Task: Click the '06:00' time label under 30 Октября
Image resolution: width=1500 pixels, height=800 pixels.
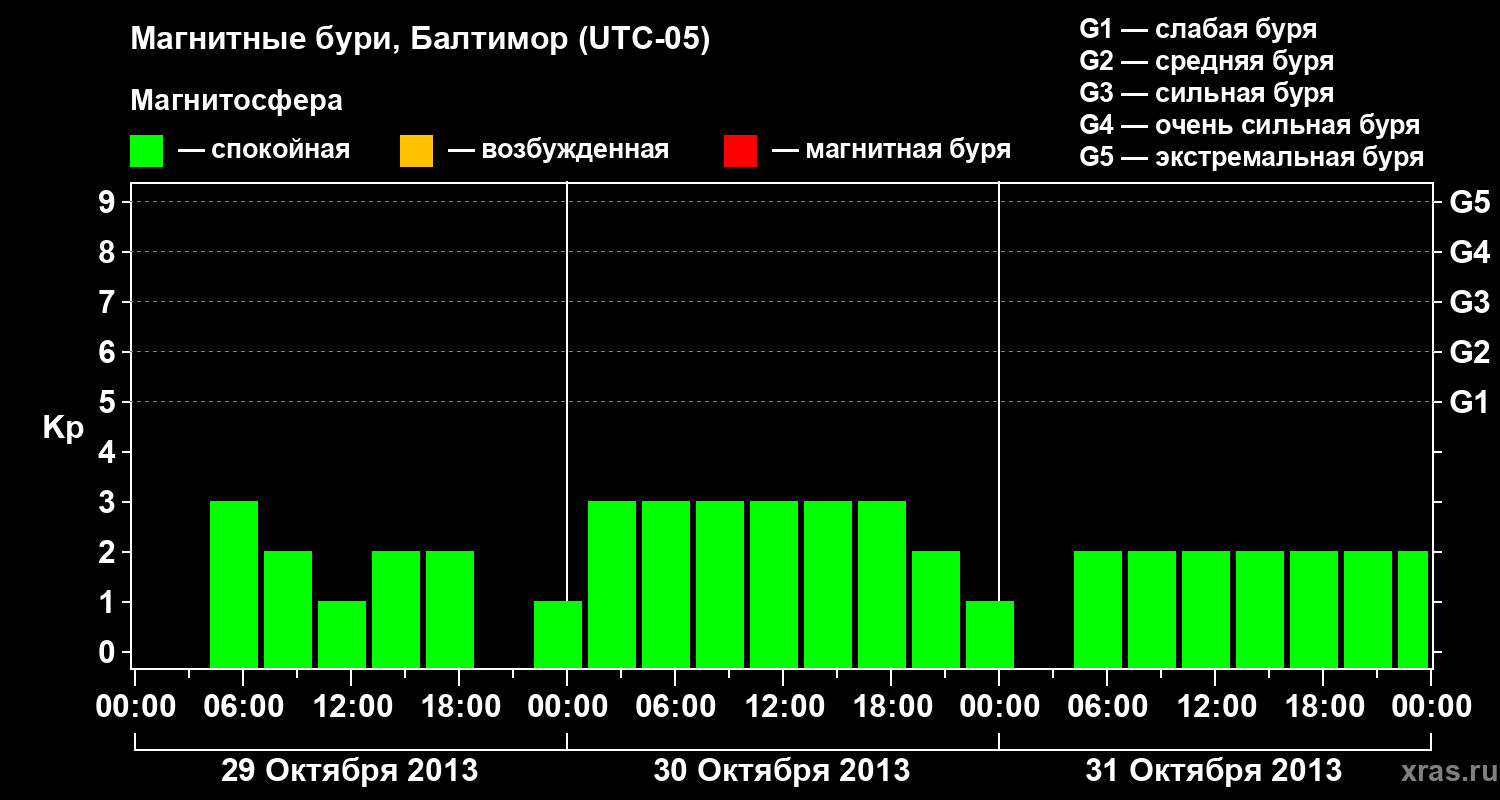Action: pos(674,706)
